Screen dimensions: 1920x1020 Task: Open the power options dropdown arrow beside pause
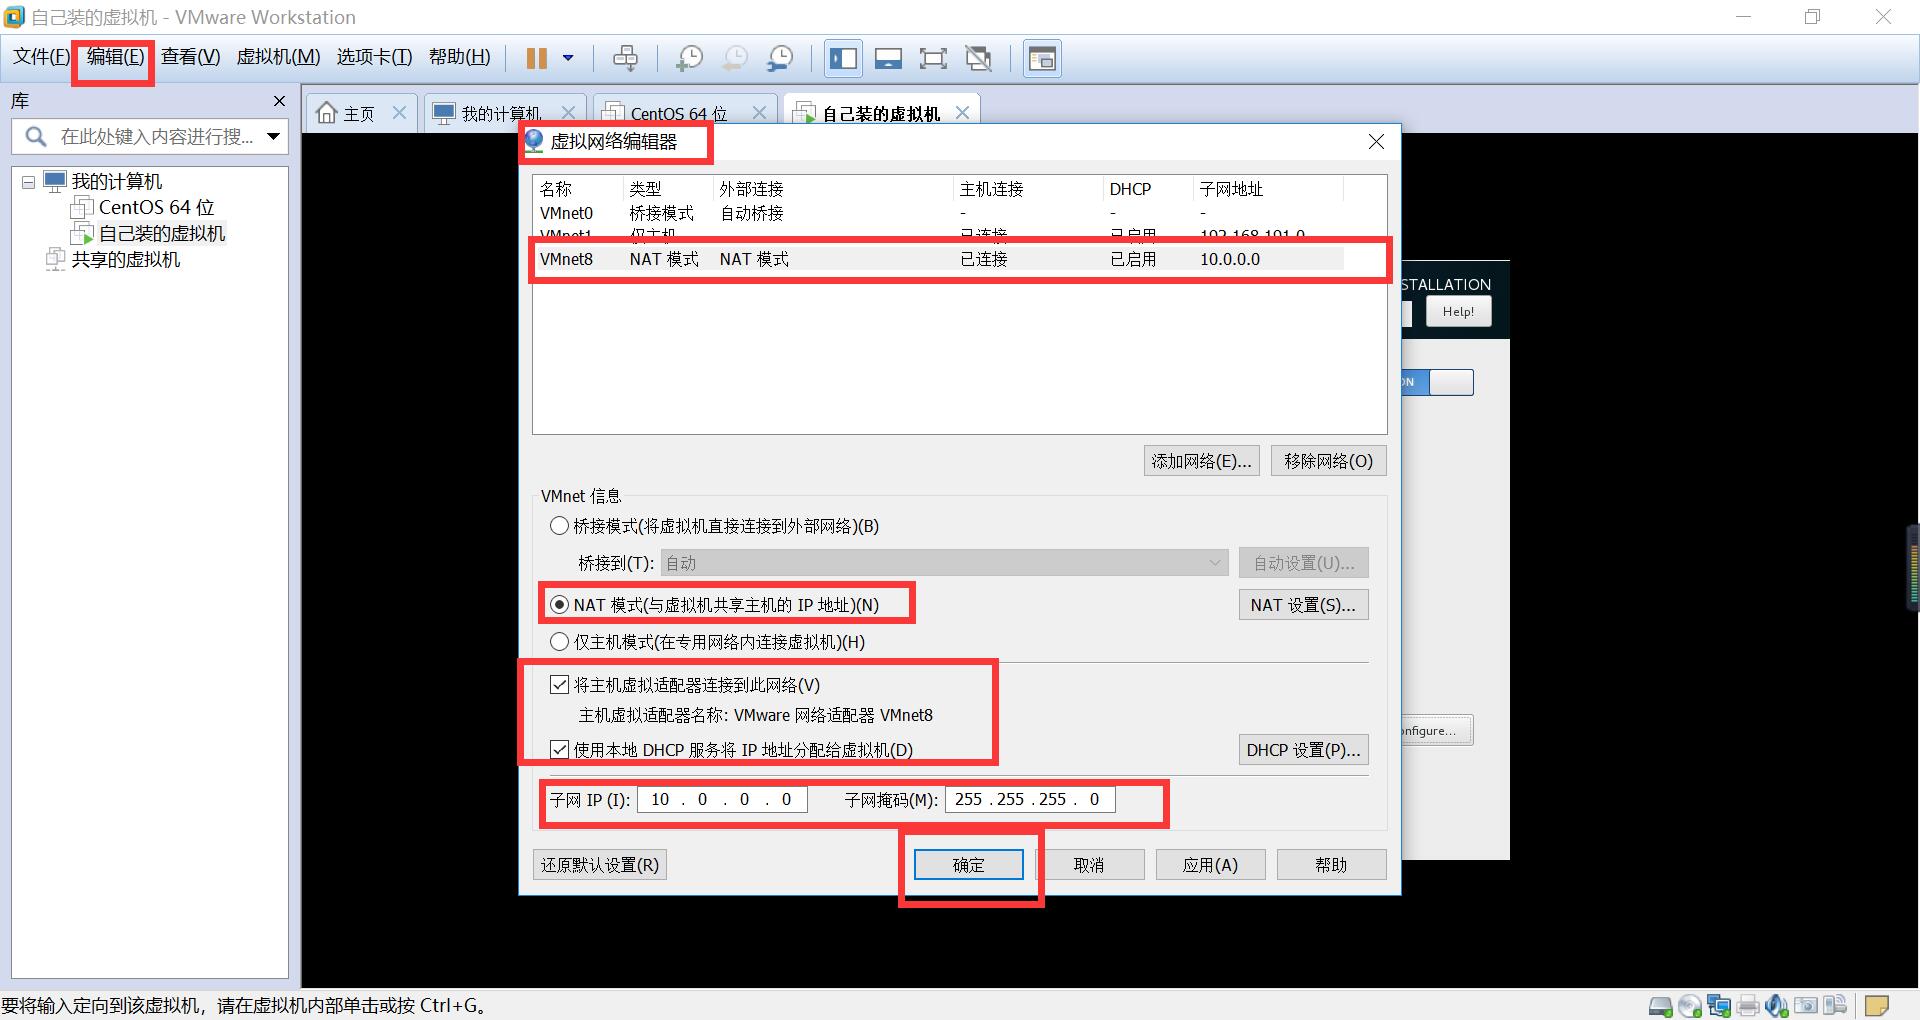[x=568, y=58]
